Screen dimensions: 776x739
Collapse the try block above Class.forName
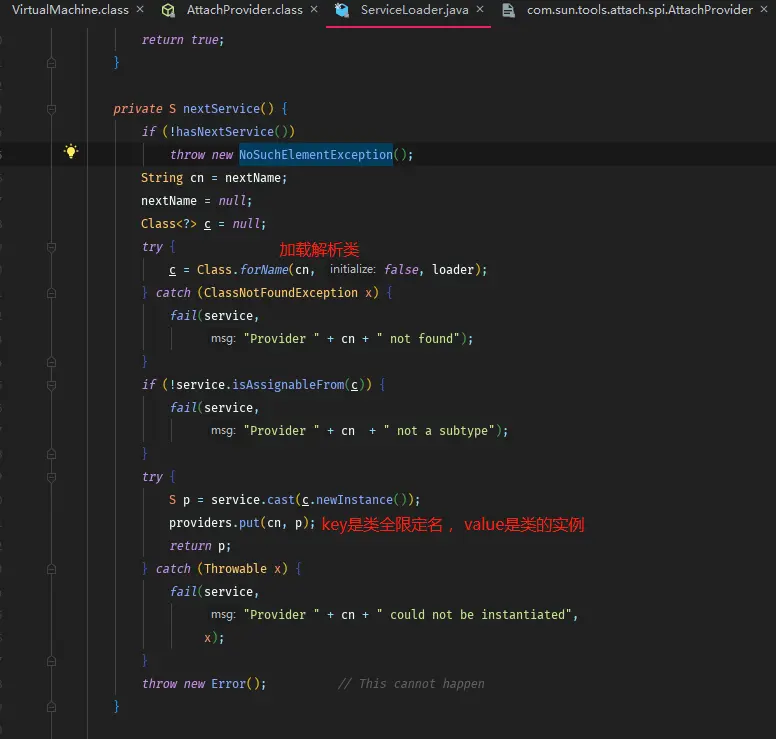[51, 246]
